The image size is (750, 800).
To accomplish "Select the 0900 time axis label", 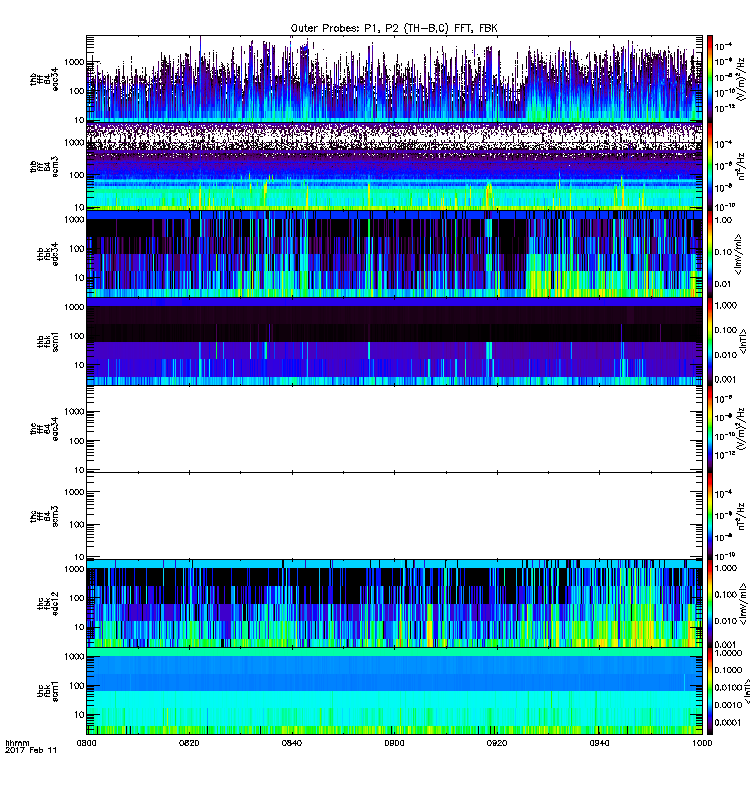I will point(394,743).
